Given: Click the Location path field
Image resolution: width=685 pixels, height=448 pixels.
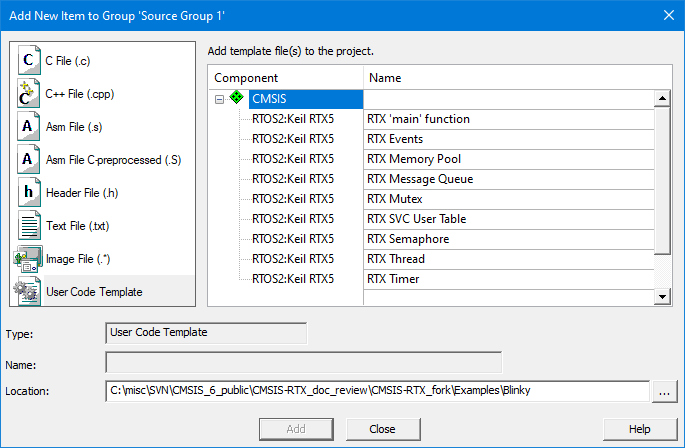Looking at the screenshot, I should point(377,391).
